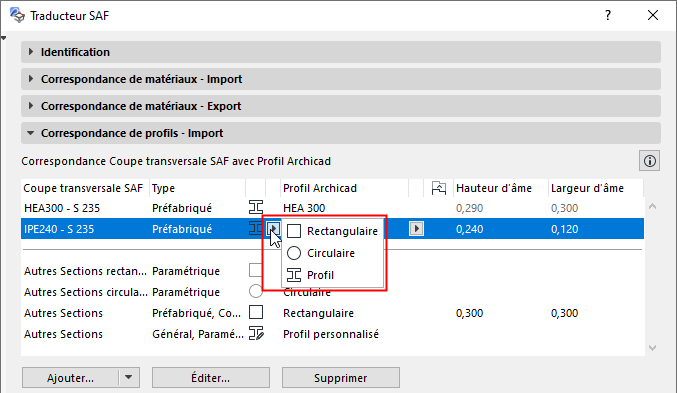The image size is (677, 393).
Task: Click the anchor column header icon
Action: tap(439, 188)
